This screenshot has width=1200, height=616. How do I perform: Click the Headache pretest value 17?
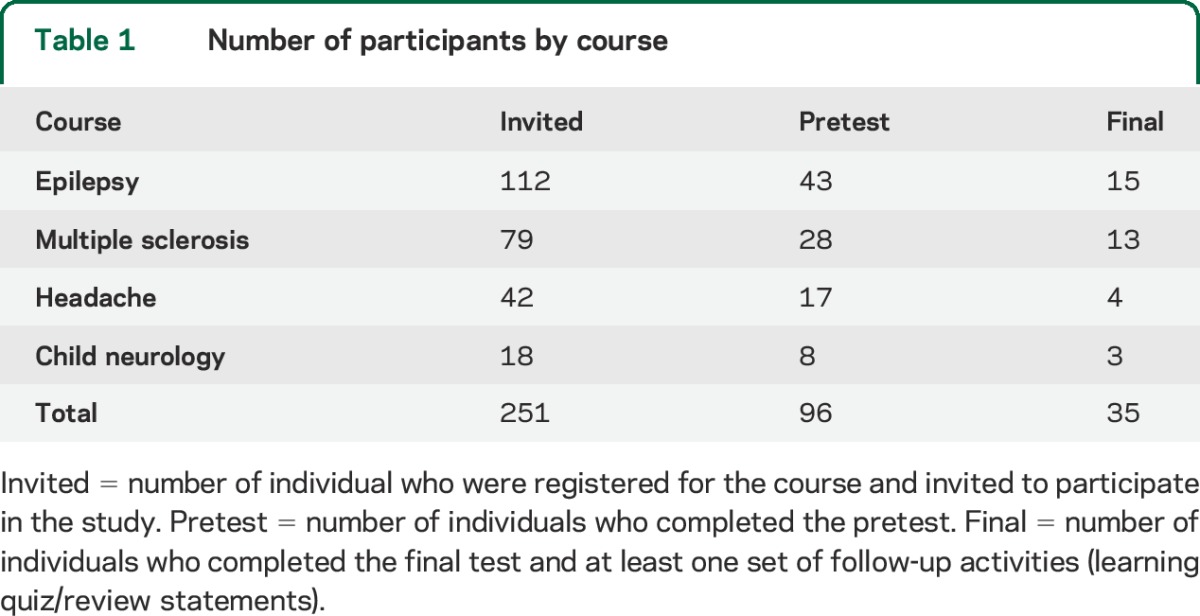point(815,298)
